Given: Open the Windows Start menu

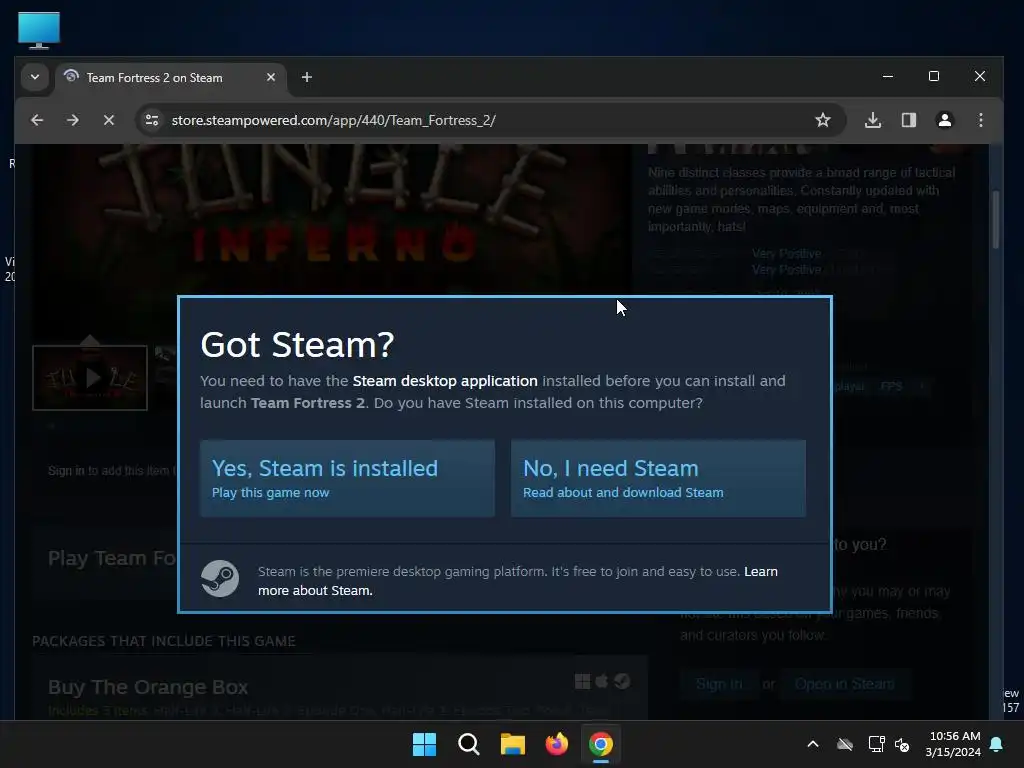Looking at the screenshot, I should 424,744.
